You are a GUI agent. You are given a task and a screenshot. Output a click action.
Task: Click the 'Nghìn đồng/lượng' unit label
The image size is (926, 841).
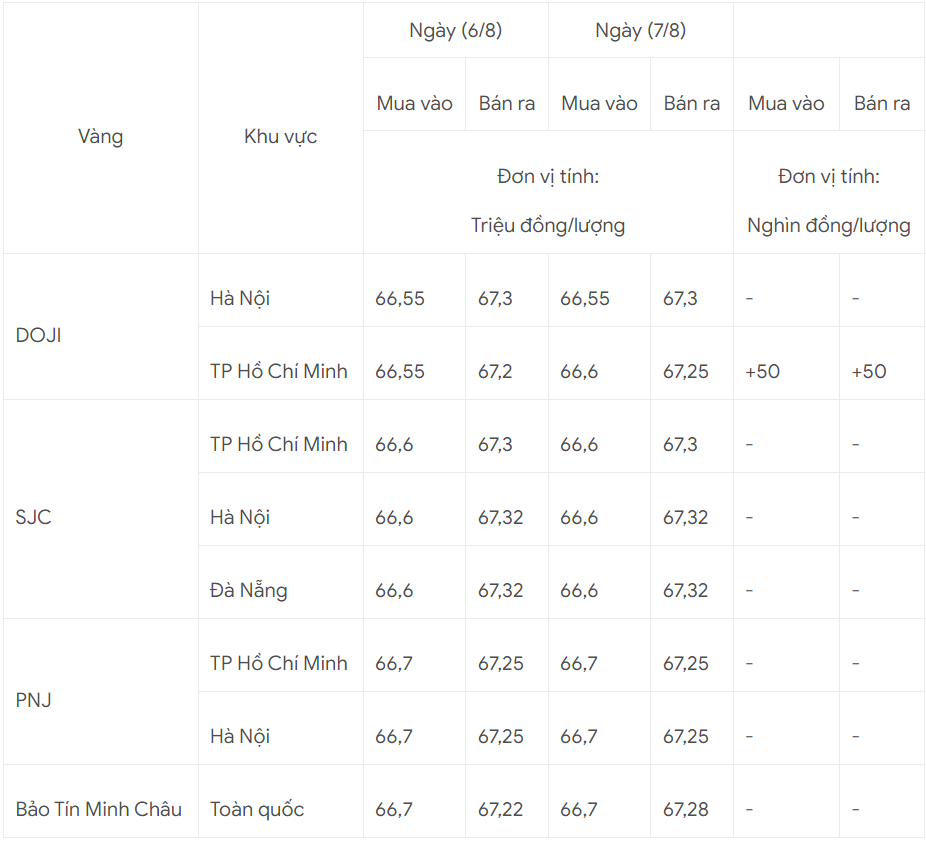coord(828,225)
